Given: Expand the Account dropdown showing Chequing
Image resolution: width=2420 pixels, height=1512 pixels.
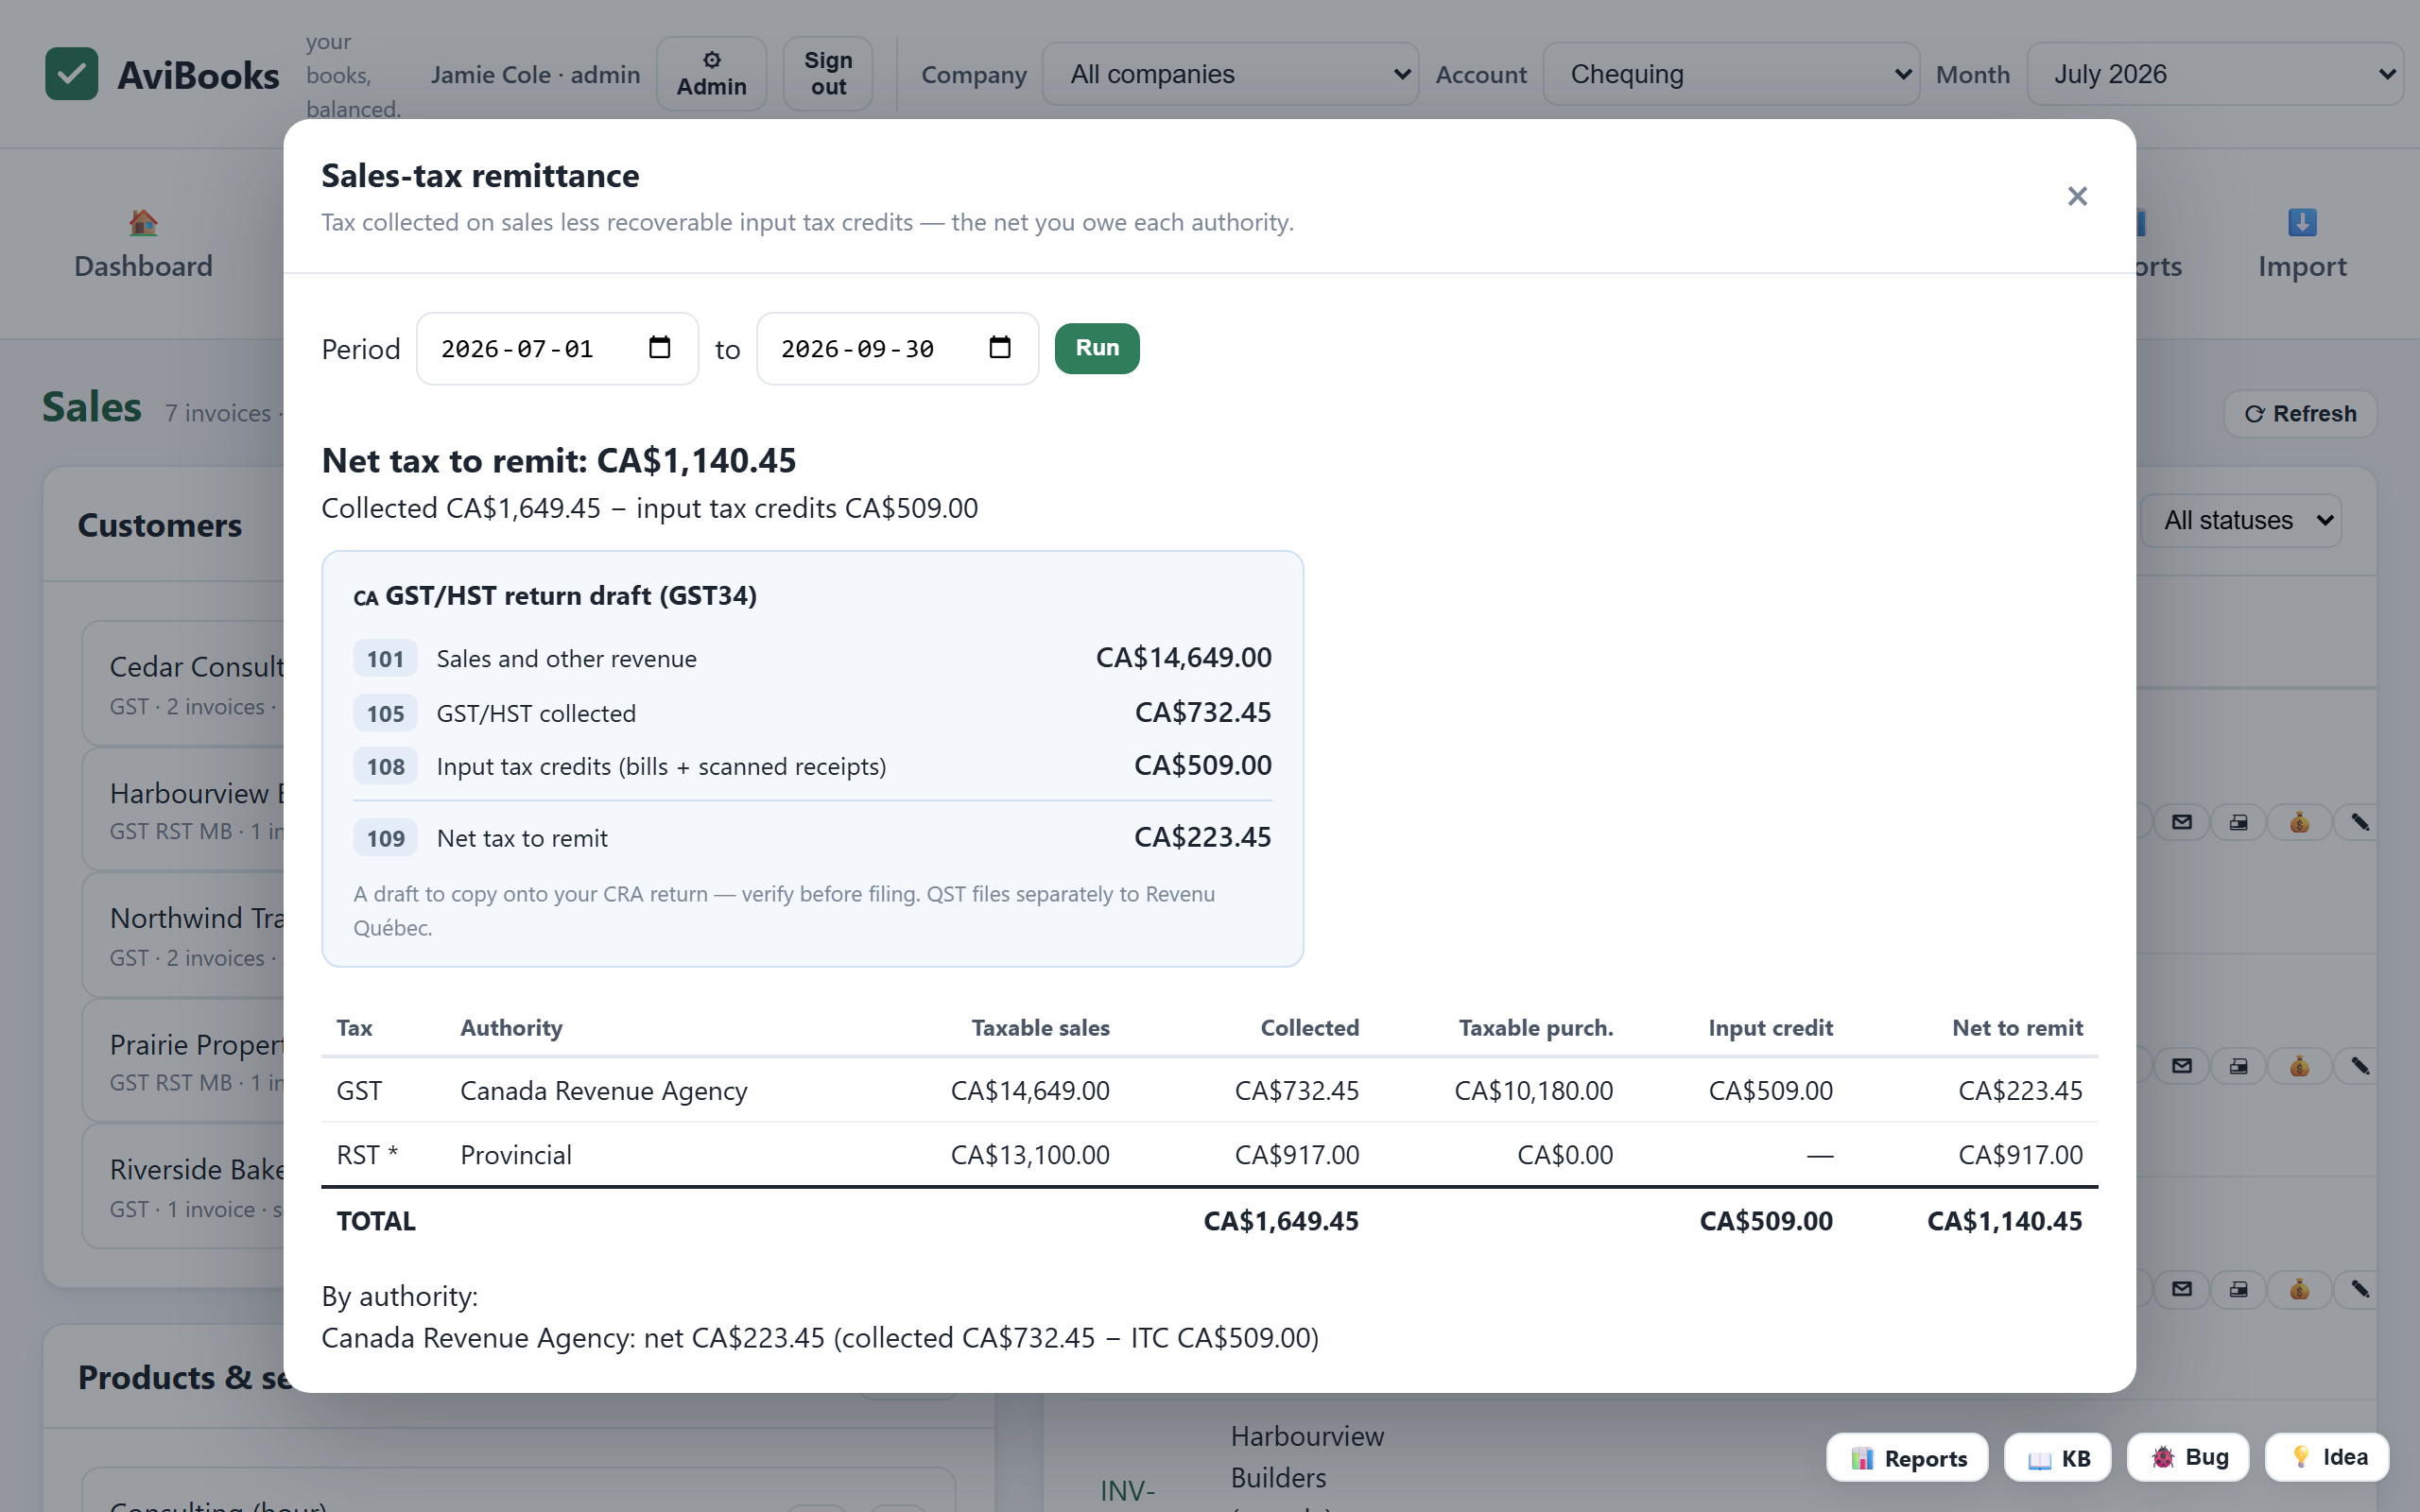Looking at the screenshot, I should click(1731, 74).
